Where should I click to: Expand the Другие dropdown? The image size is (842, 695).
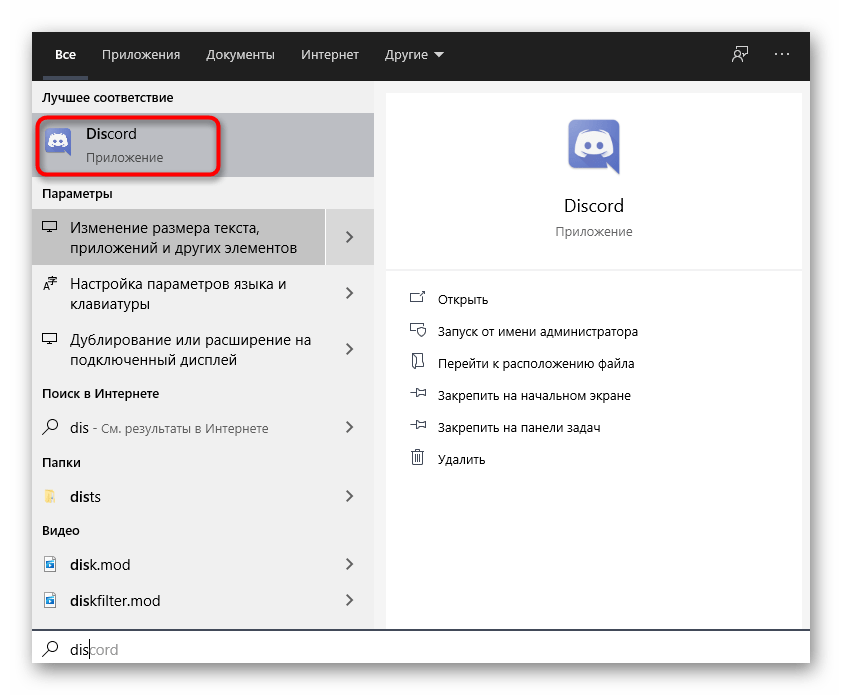[x=414, y=55]
